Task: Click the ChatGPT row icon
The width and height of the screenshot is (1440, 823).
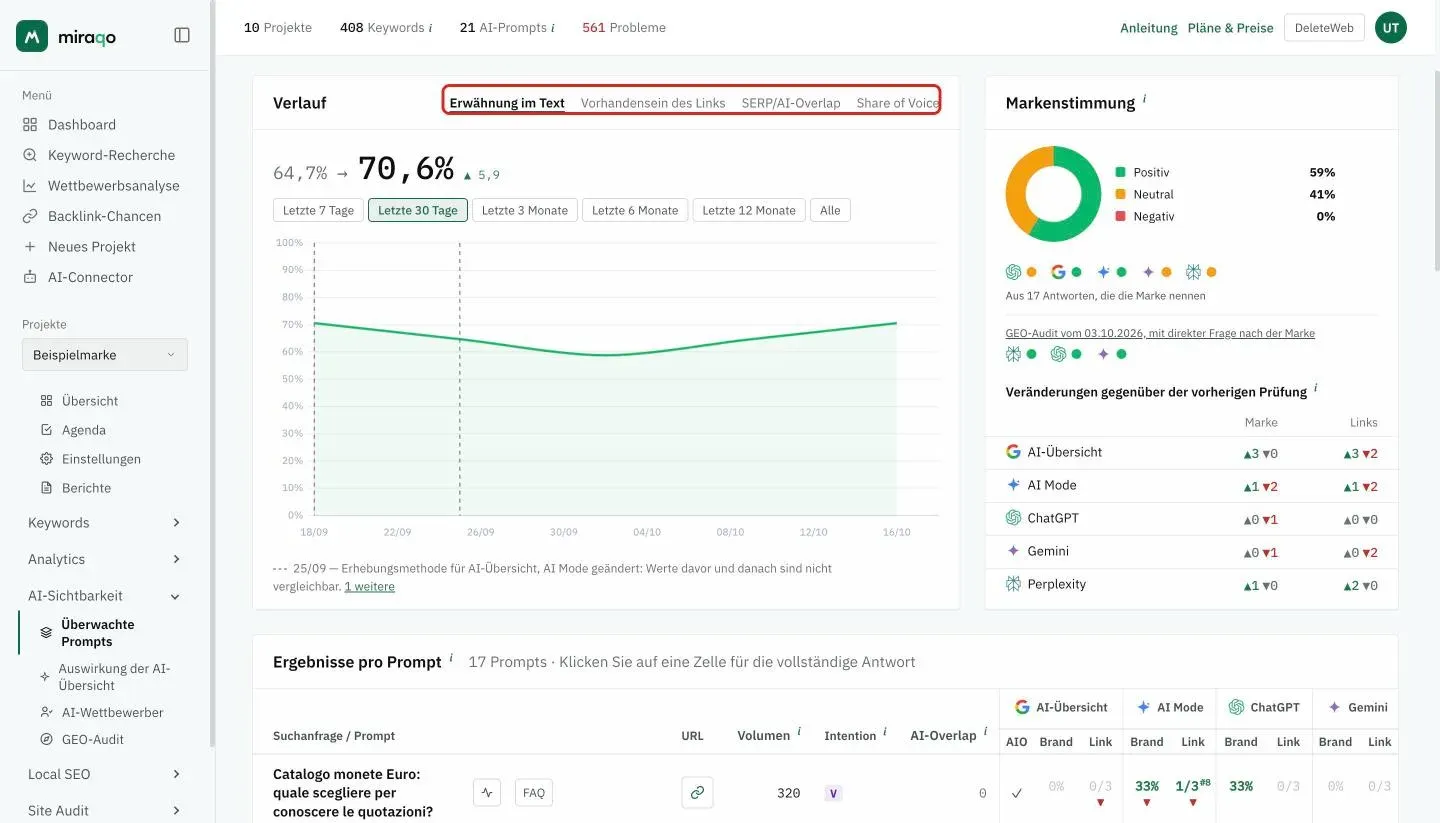Action: coord(1013,518)
